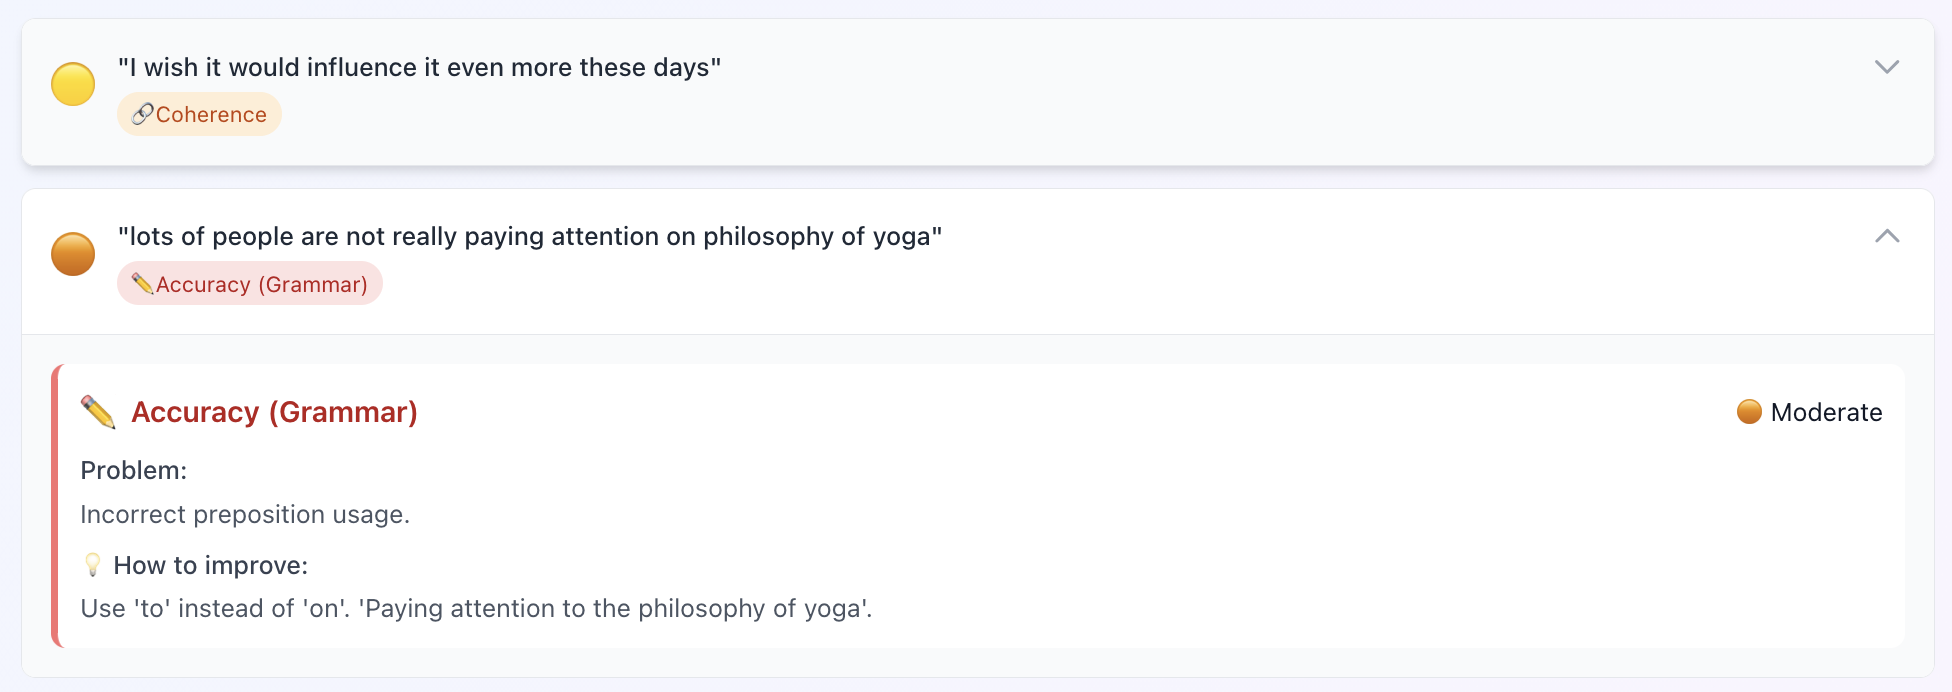Image resolution: width=1952 pixels, height=692 pixels.
Task: Click the yellow severity dot on the first card
Action: pos(73,84)
